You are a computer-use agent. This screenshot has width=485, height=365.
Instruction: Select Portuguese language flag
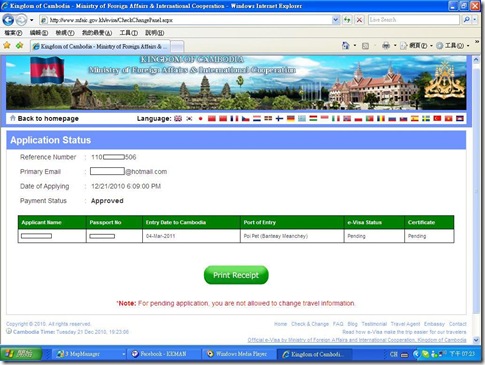pyautogui.click(x=370, y=118)
